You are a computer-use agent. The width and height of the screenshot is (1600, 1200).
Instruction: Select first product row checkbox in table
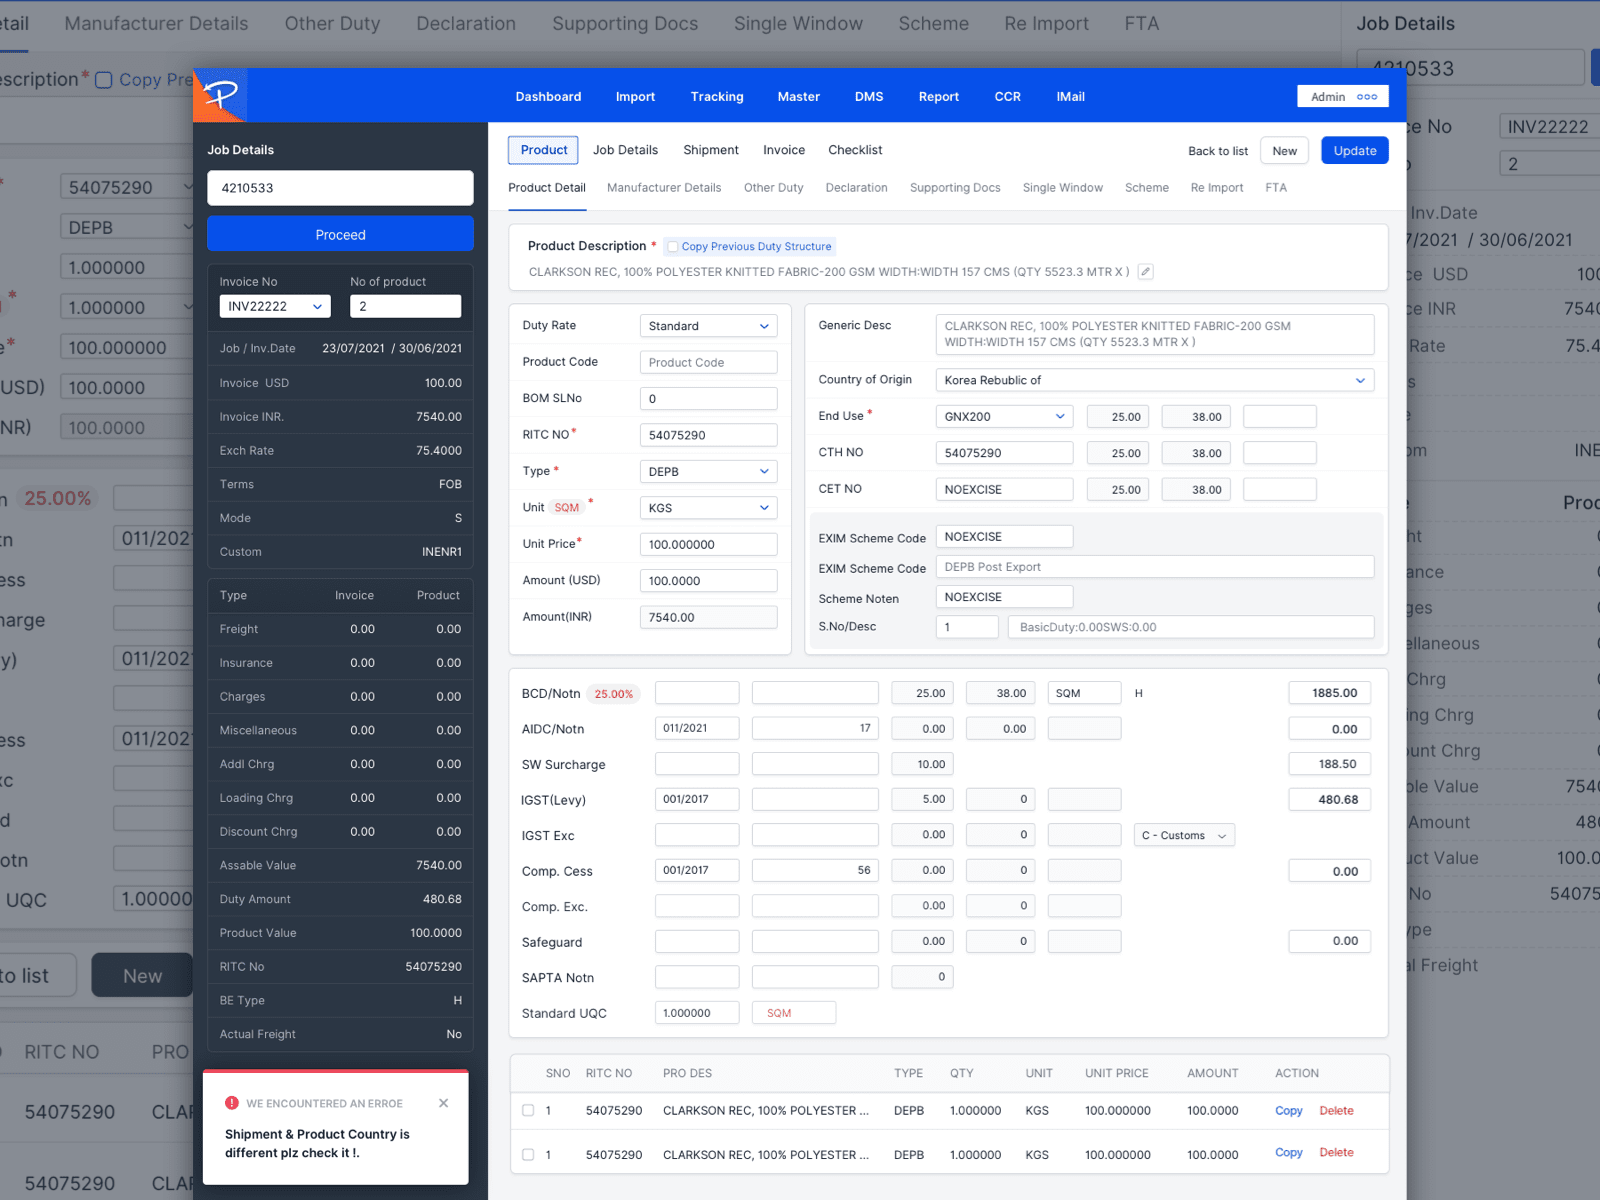[x=528, y=1110]
